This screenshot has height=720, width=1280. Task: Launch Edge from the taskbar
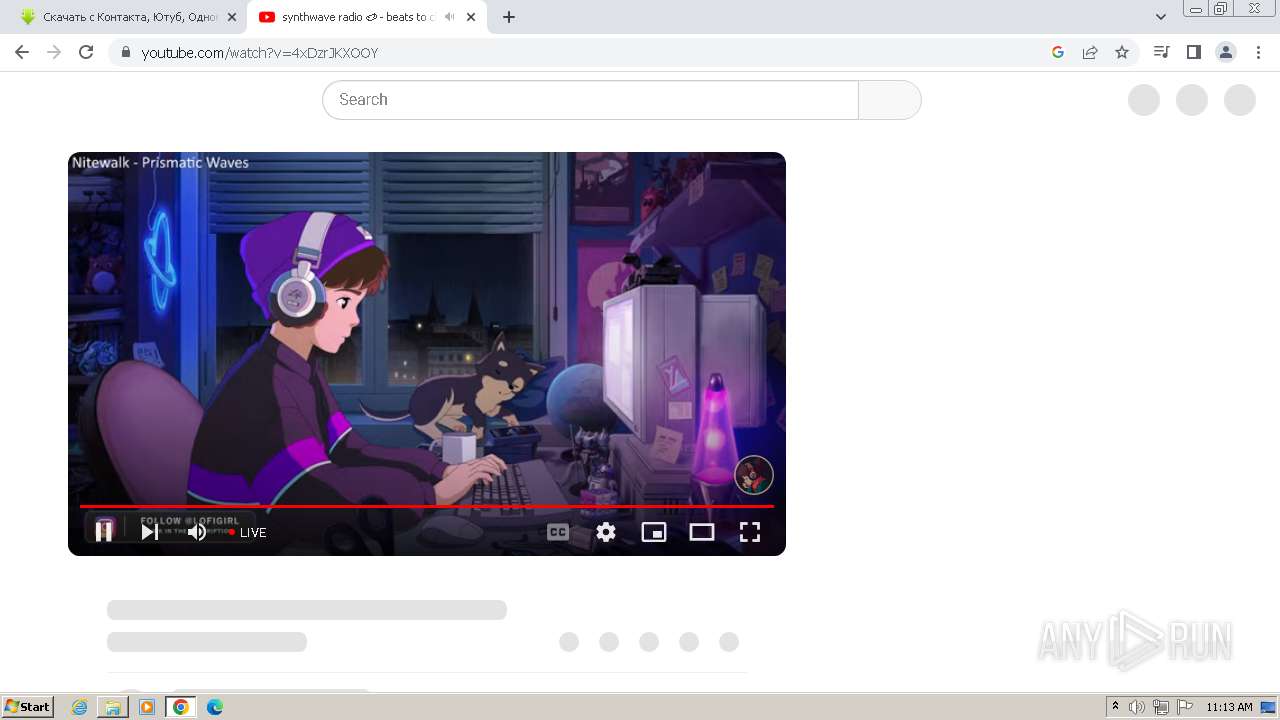(x=214, y=707)
